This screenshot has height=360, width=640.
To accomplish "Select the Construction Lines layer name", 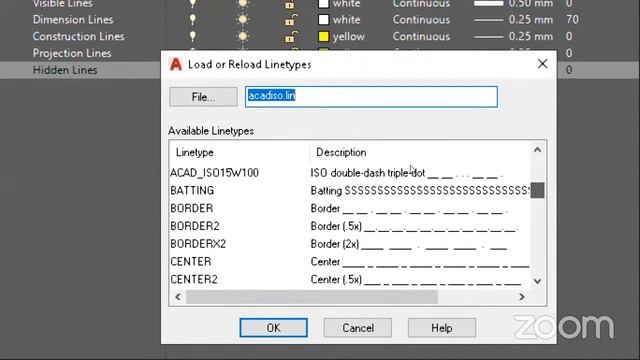I will click(x=78, y=36).
